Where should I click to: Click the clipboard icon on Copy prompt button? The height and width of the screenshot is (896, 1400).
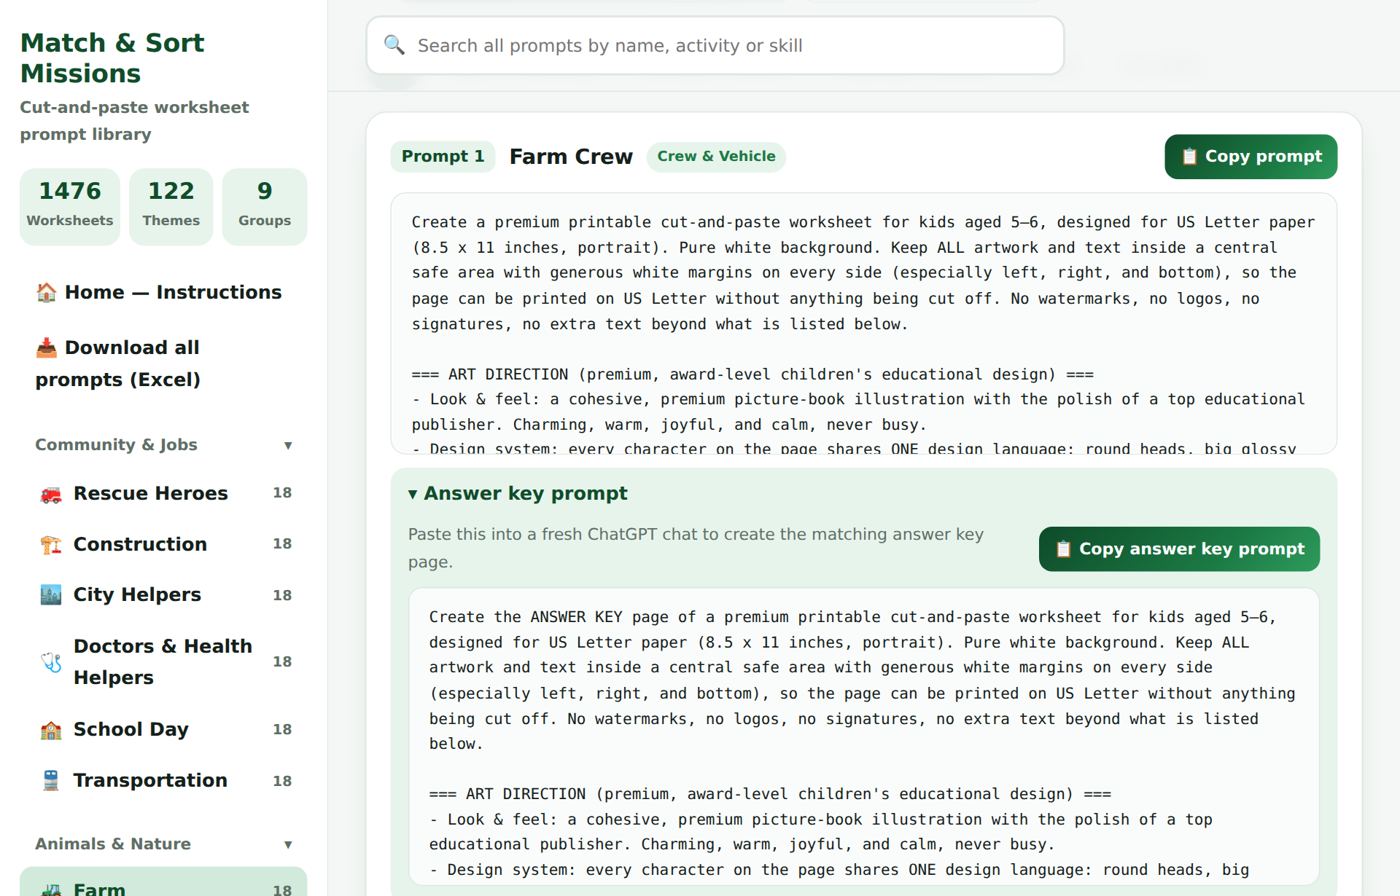pos(1189,157)
